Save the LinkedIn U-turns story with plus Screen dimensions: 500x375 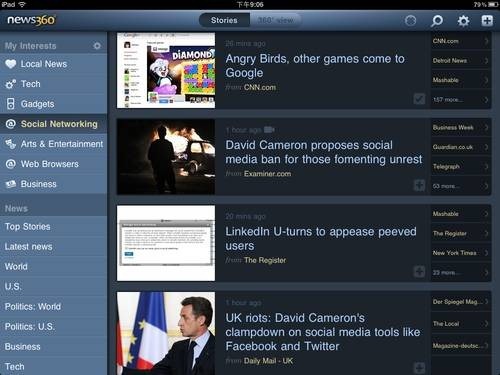tap(419, 272)
